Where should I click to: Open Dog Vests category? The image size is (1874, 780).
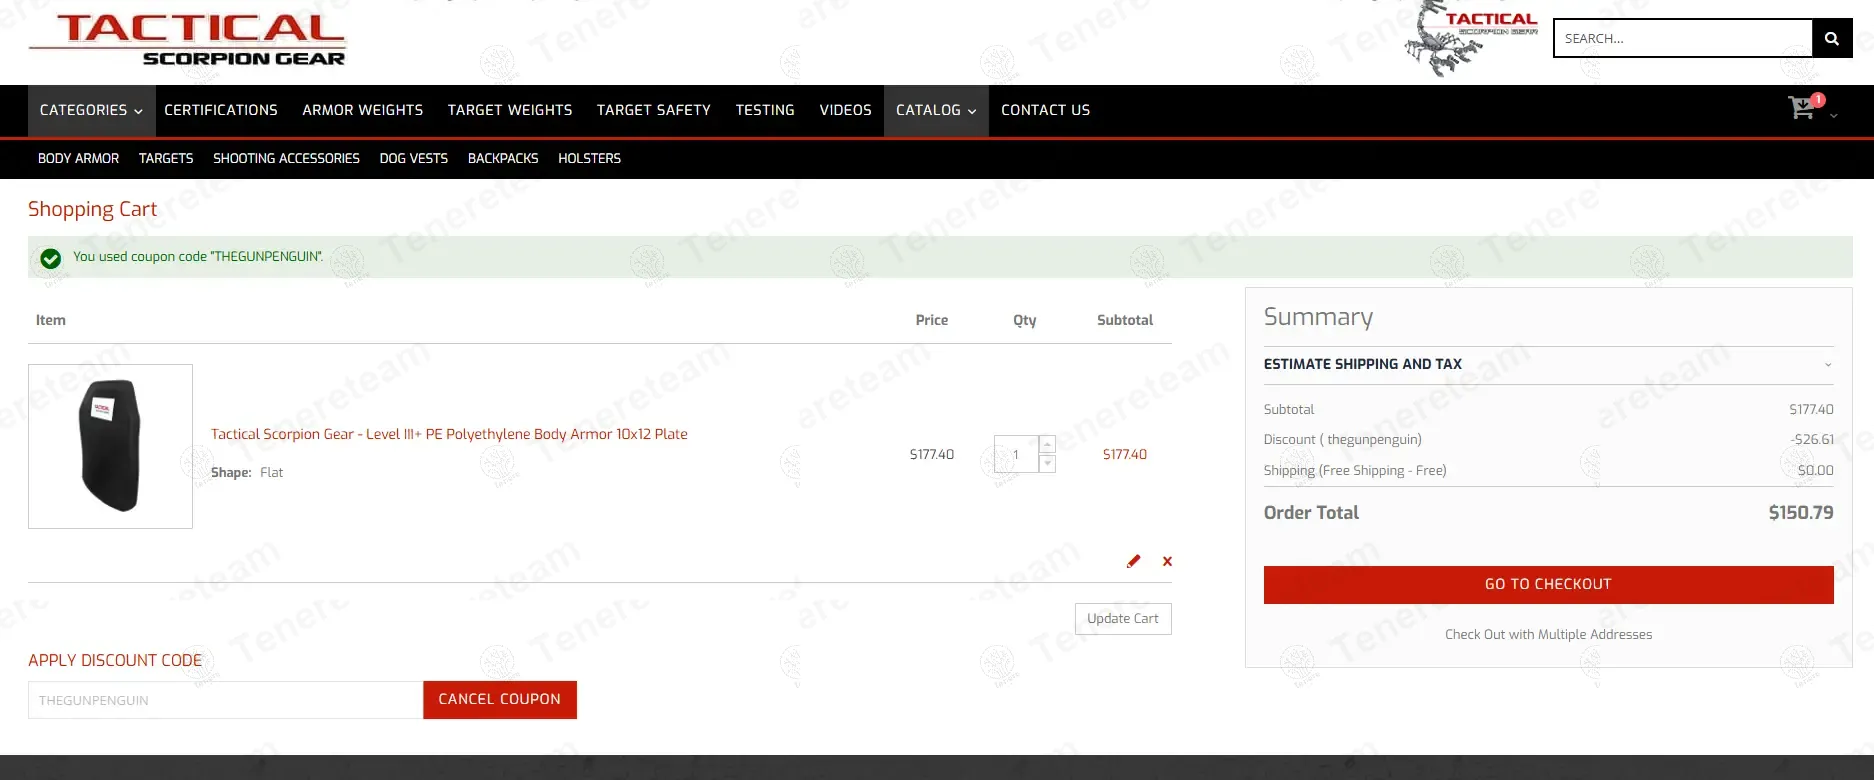click(414, 158)
